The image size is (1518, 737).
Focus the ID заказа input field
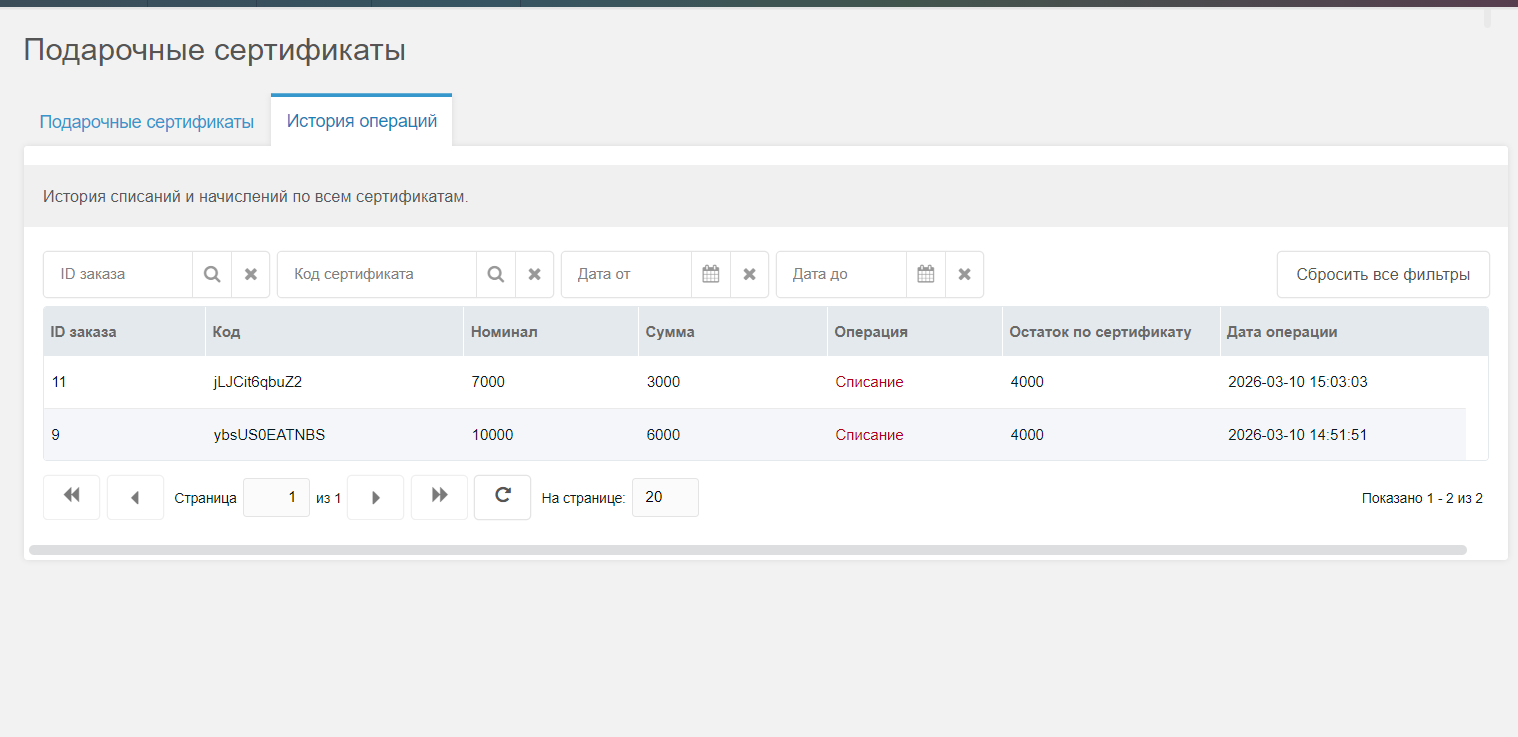[x=118, y=274]
